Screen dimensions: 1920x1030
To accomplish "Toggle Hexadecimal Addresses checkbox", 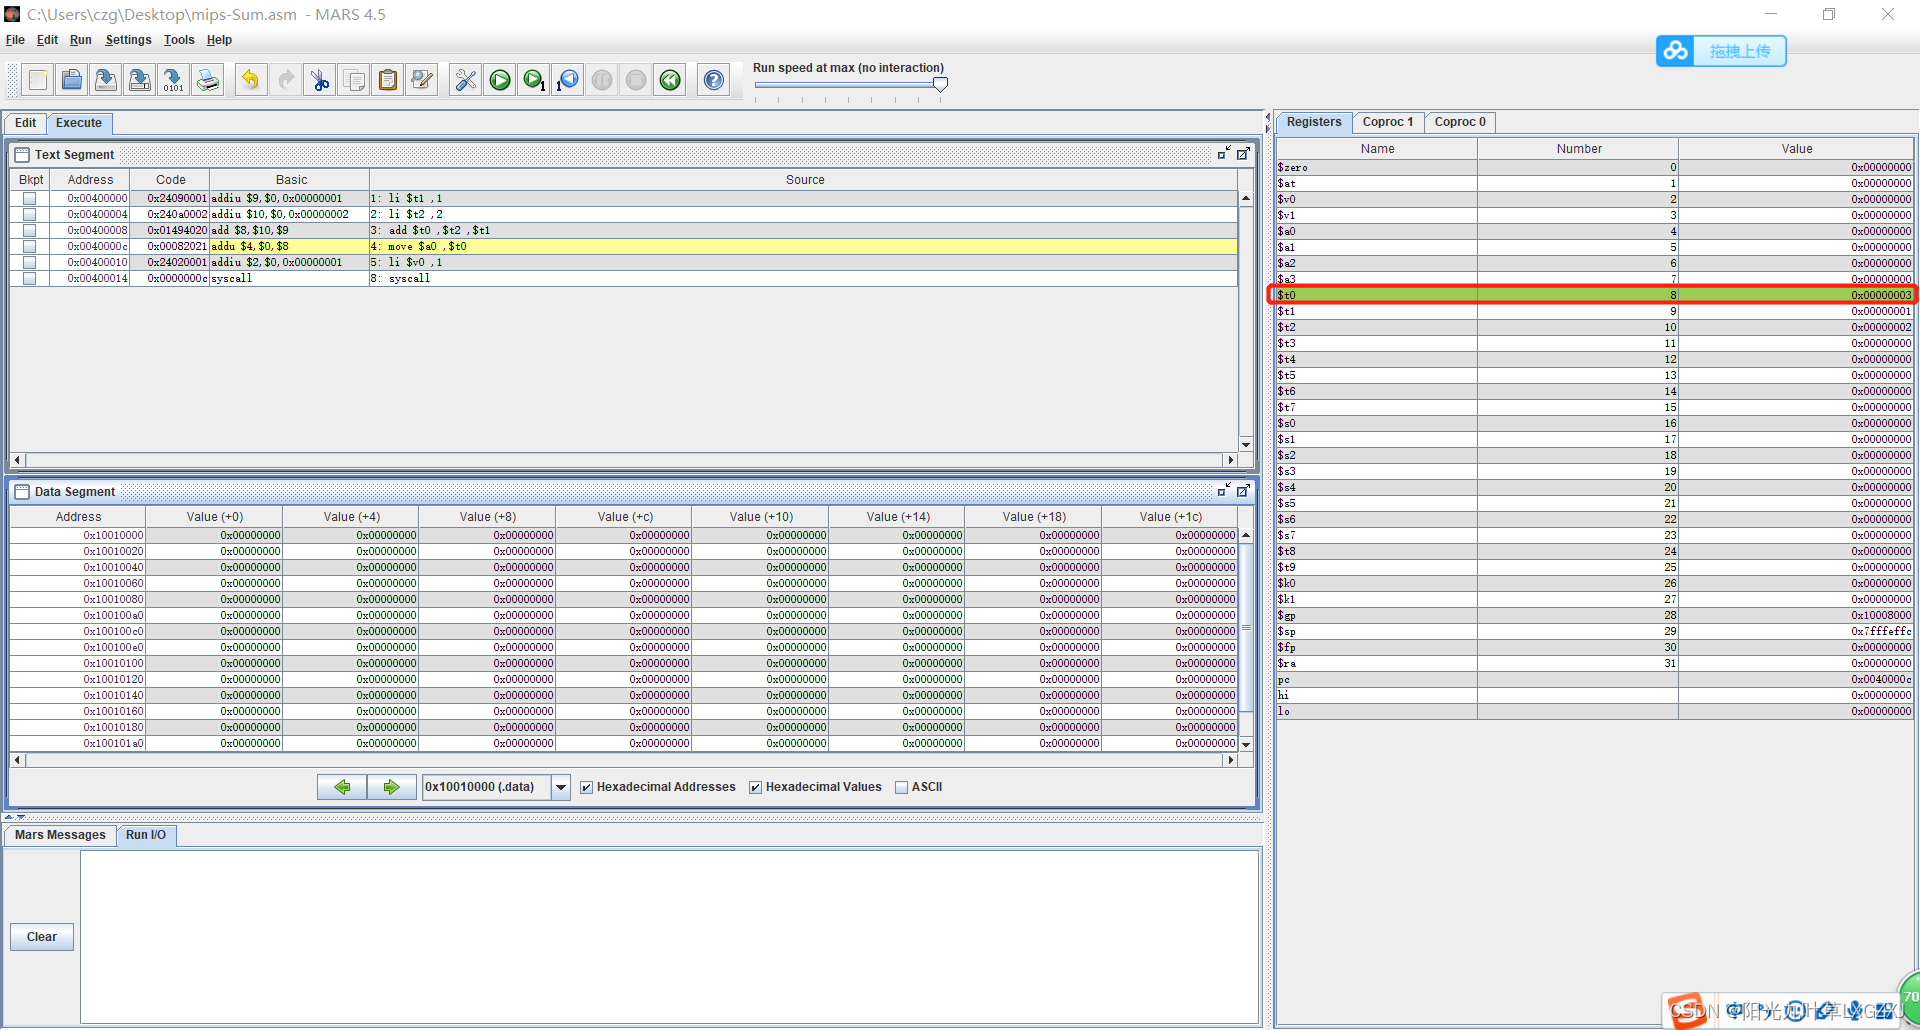I will (x=587, y=788).
